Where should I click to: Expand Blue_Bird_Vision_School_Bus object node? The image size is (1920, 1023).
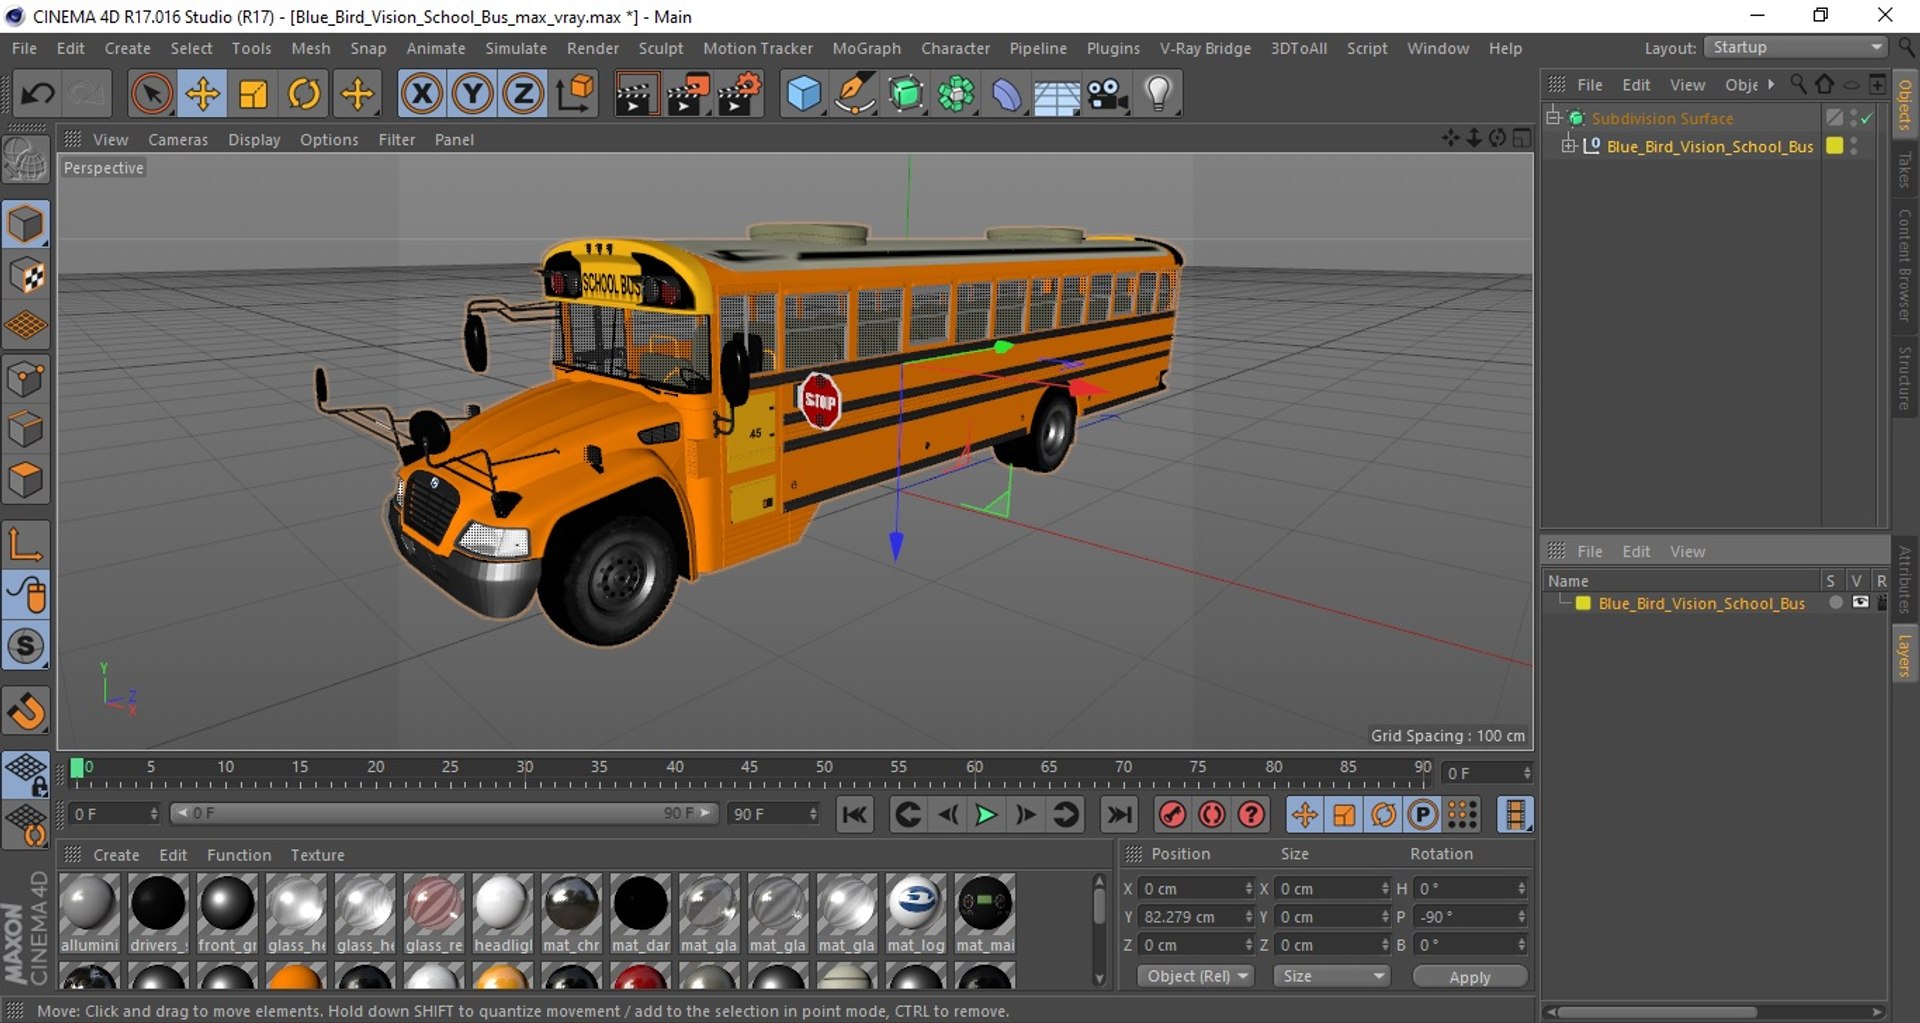click(1569, 146)
